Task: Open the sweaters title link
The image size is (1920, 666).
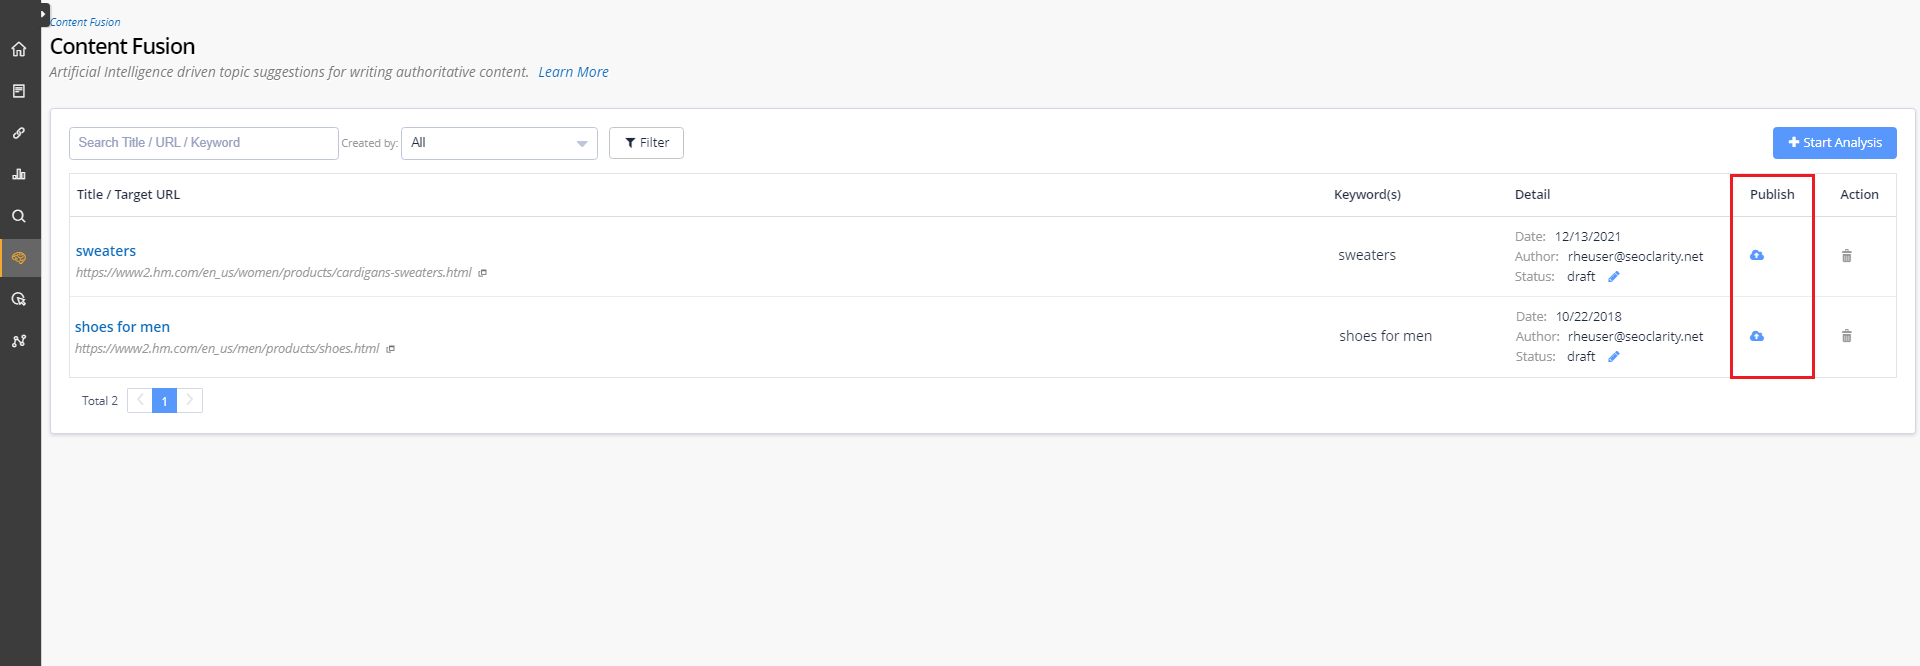Action: tap(106, 251)
